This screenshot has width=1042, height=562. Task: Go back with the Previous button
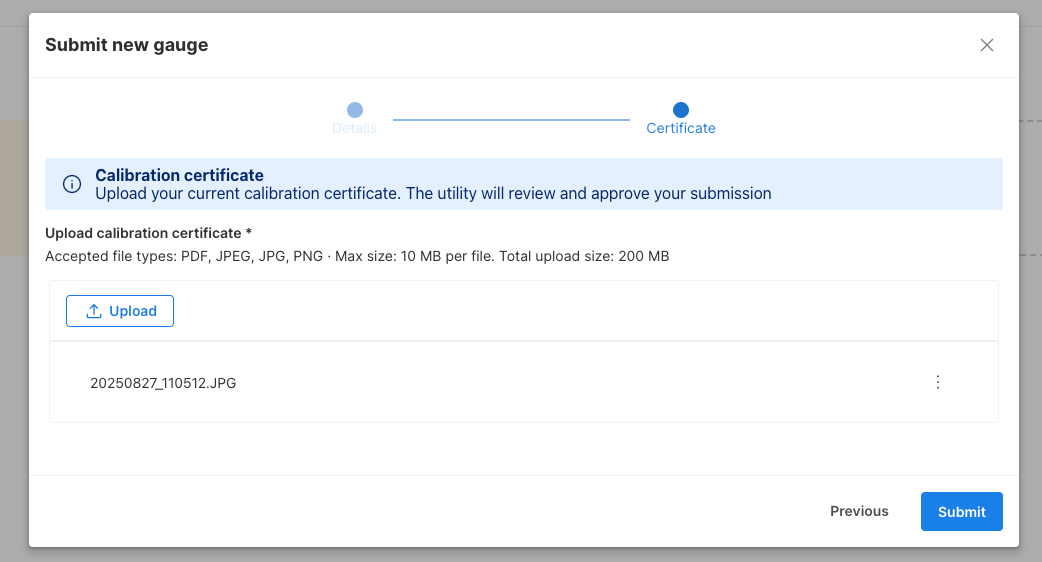[x=859, y=511]
